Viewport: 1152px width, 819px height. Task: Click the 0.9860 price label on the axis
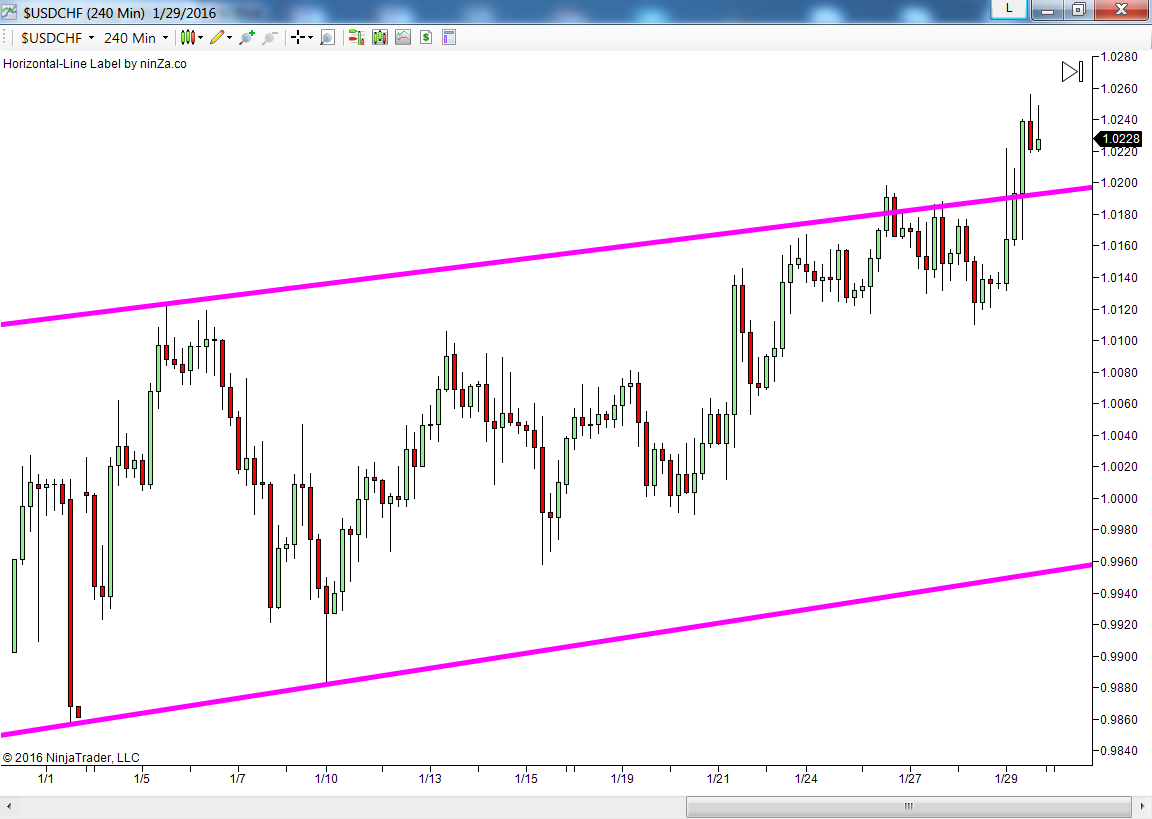pyautogui.click(x=1119, y=720)
